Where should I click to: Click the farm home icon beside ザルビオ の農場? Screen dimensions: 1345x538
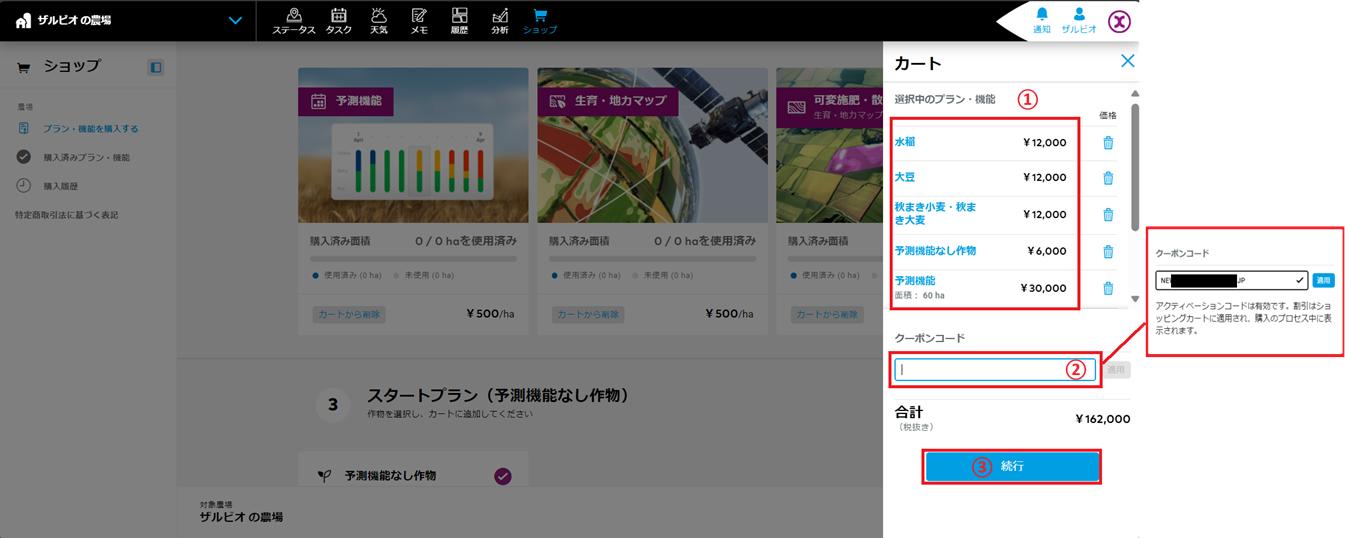click(x=23, y=20)
